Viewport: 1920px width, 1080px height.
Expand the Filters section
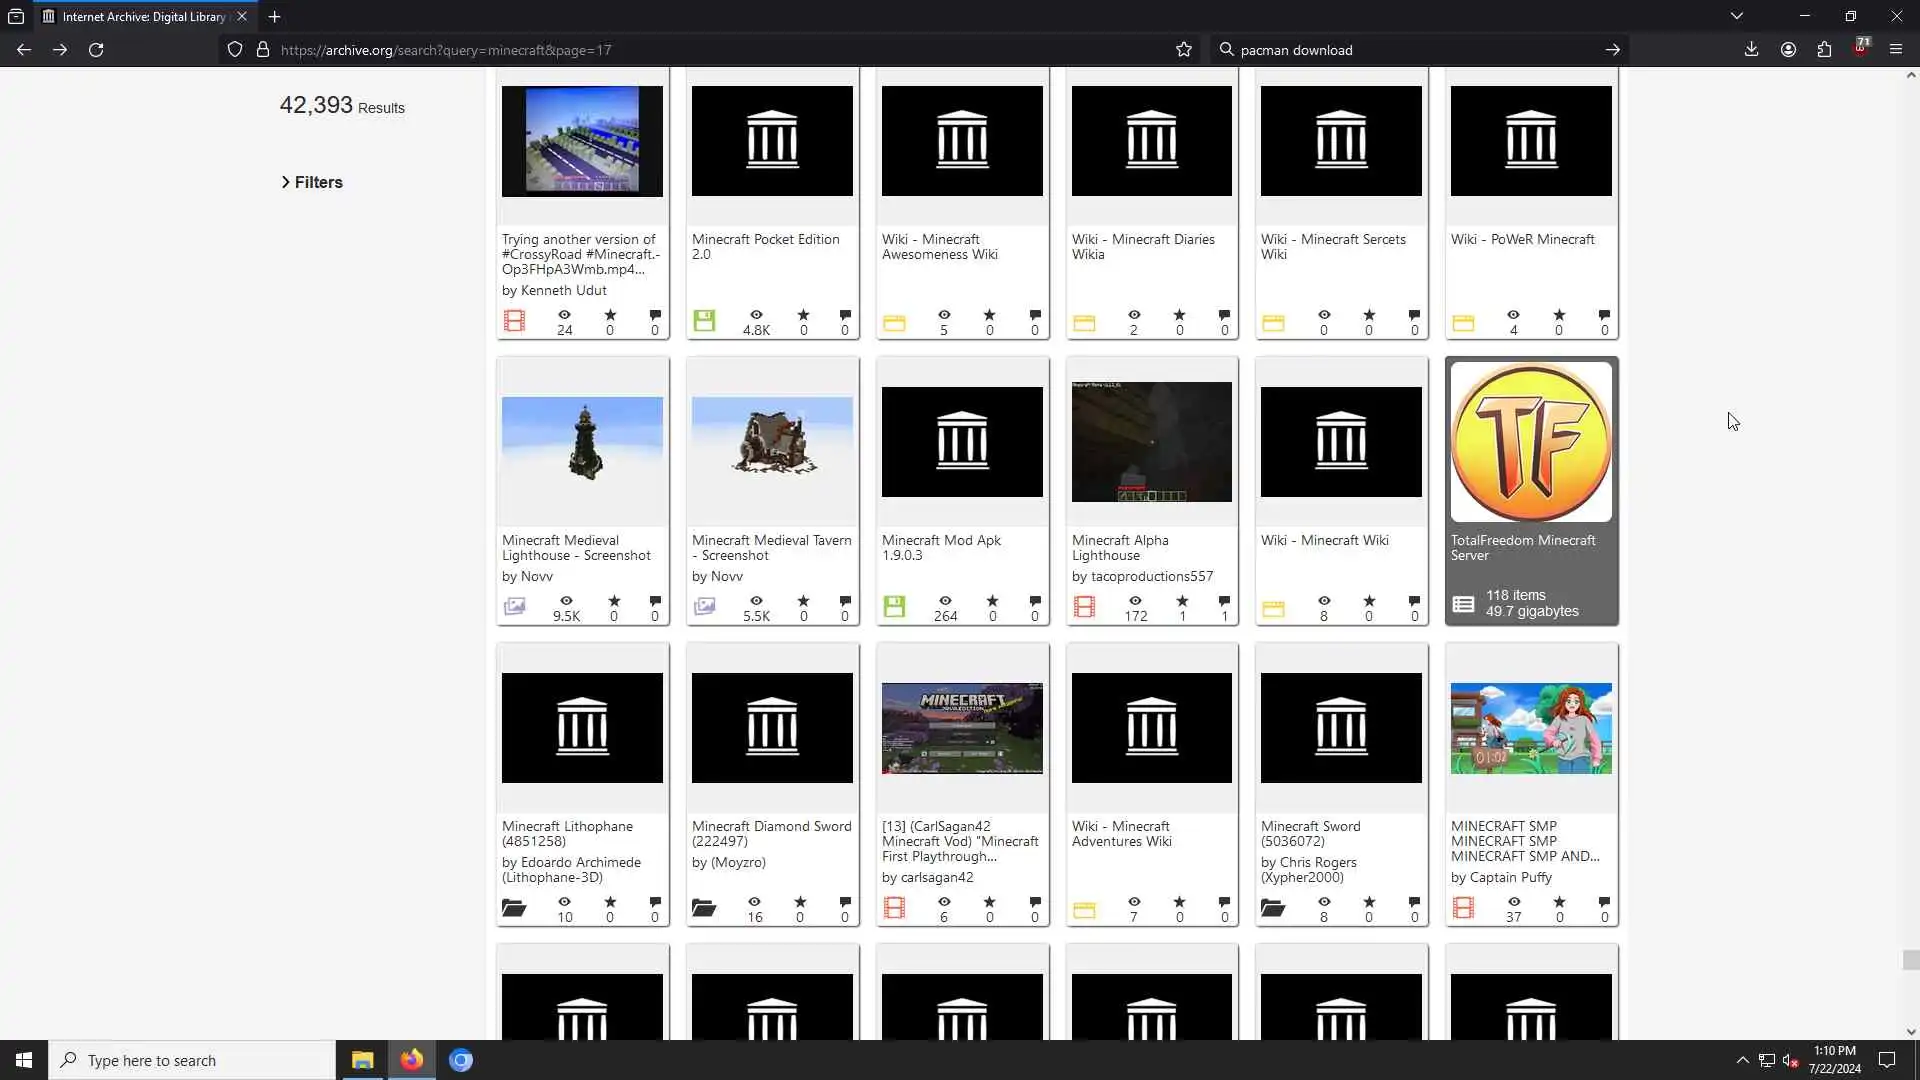pyautogui.click(x=312, y=182)
